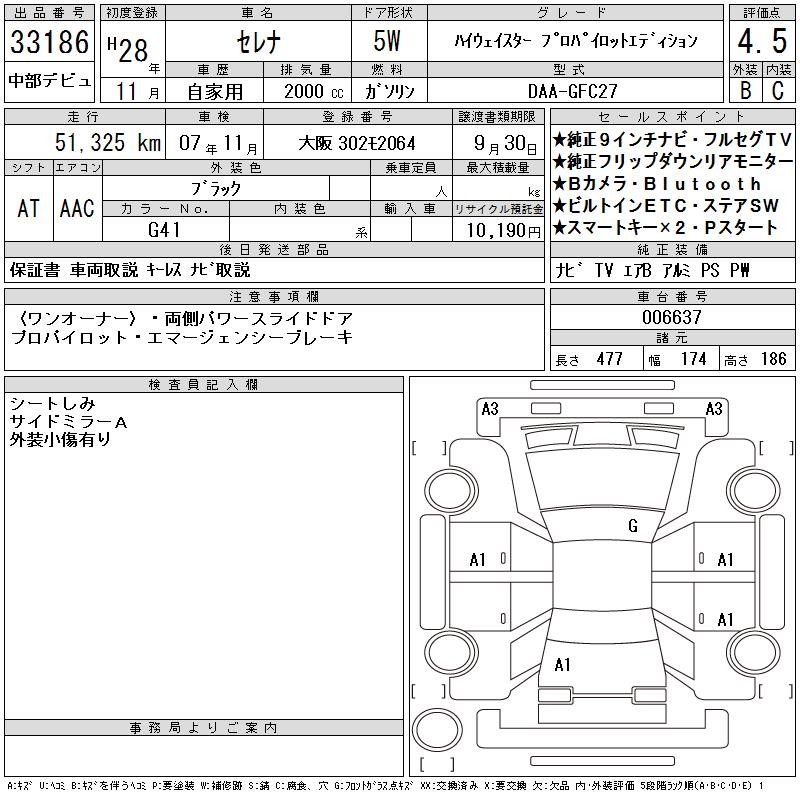This screenshot has width=800, height=800.
Task: Select the 検査員記入欄 header
Action: [204, 385]
